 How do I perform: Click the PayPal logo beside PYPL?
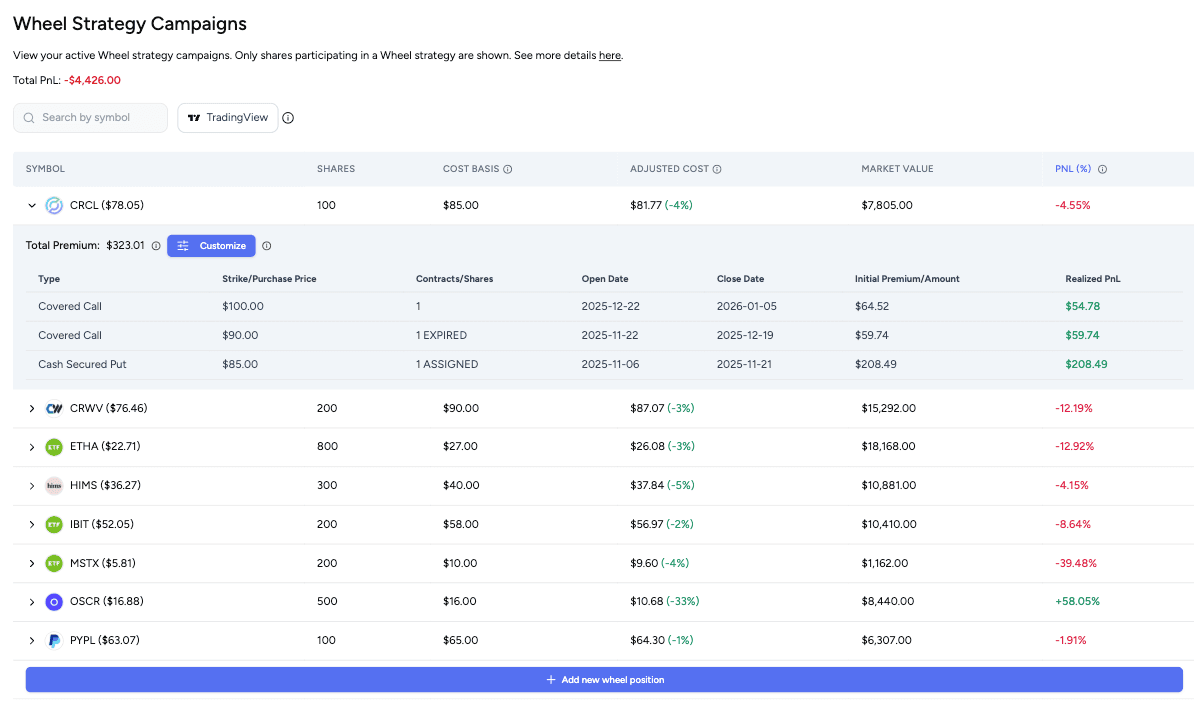coord(54,640)
